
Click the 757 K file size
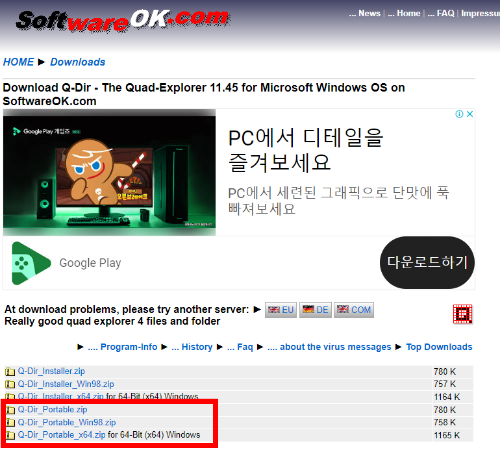pyautogui.click(x=445, y=384)
